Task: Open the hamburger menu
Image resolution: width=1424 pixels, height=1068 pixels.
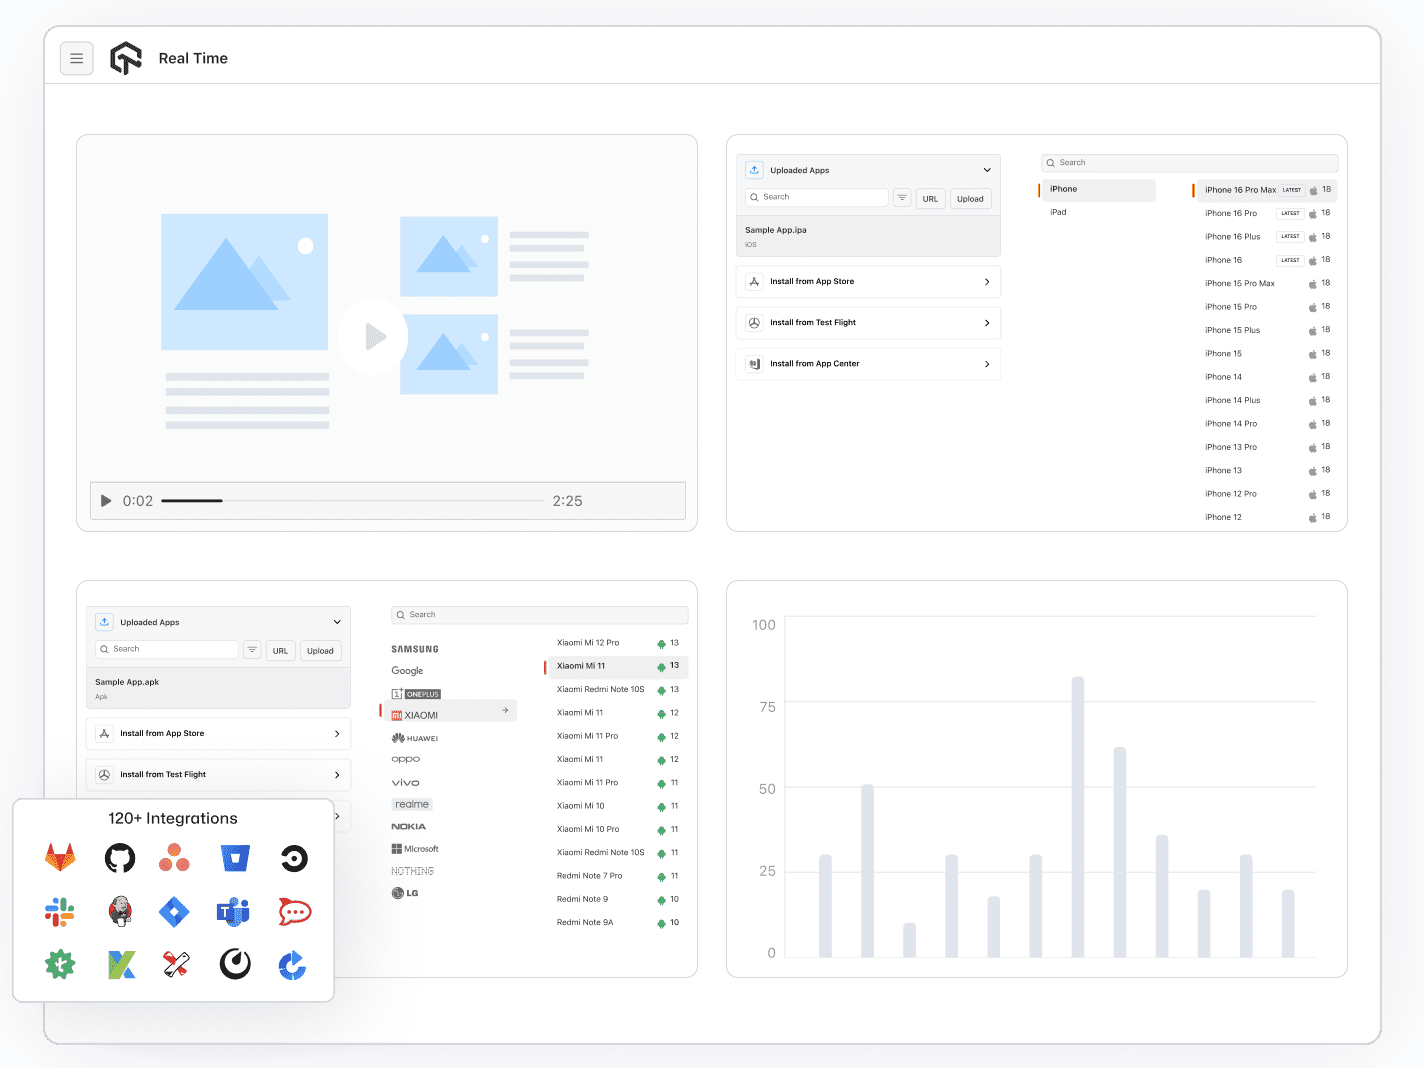Action: (77, 59)
